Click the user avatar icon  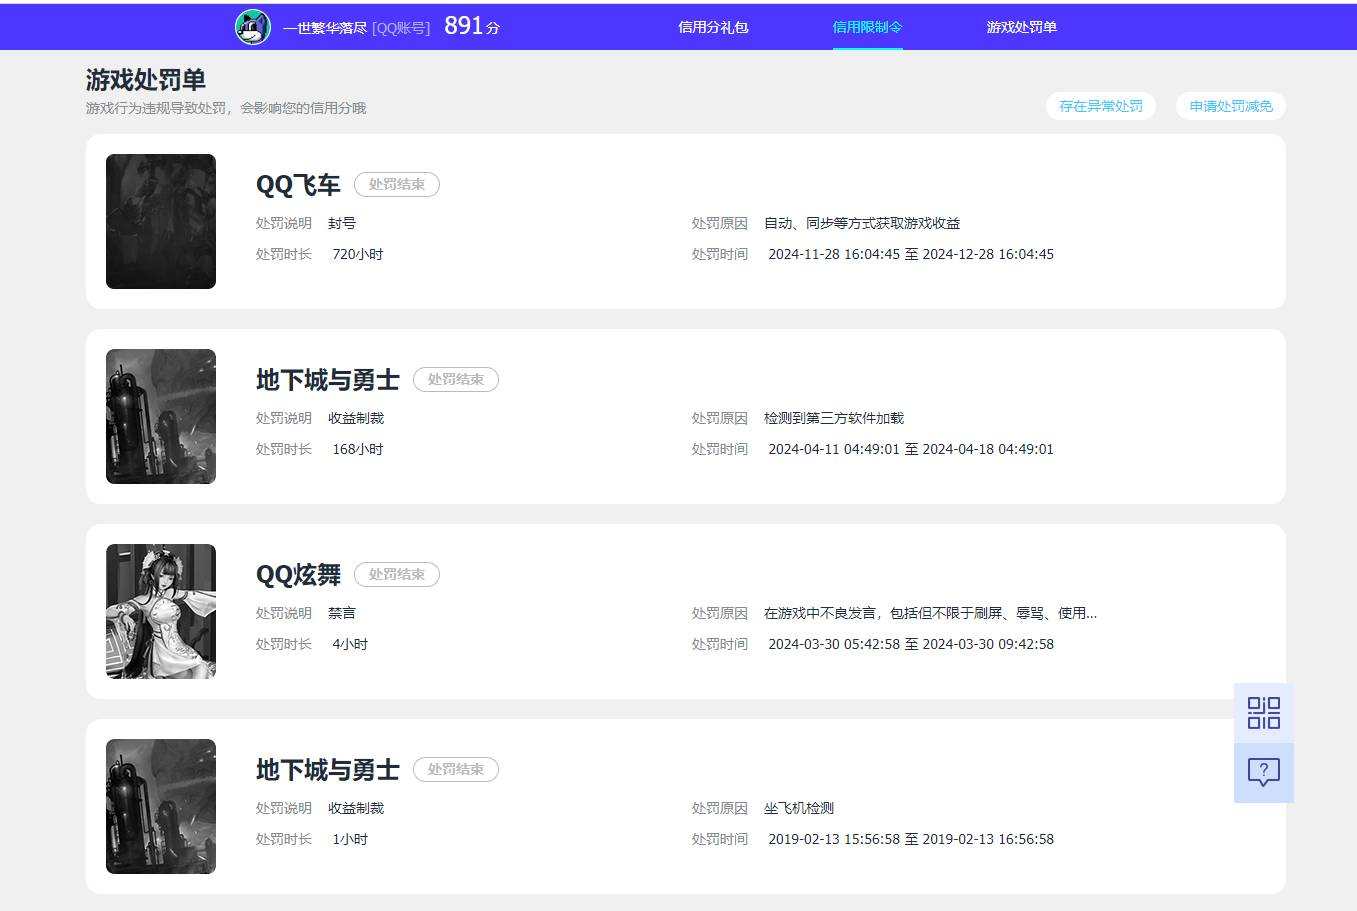[x=253, y=27]
